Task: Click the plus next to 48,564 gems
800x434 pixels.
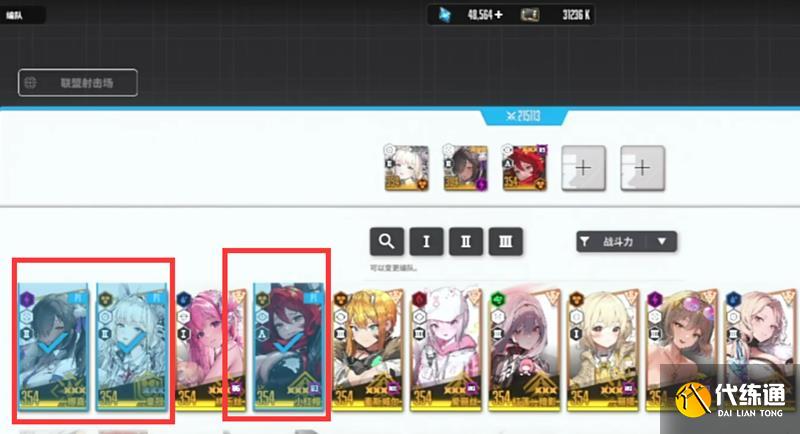Action: click(498, 15)
